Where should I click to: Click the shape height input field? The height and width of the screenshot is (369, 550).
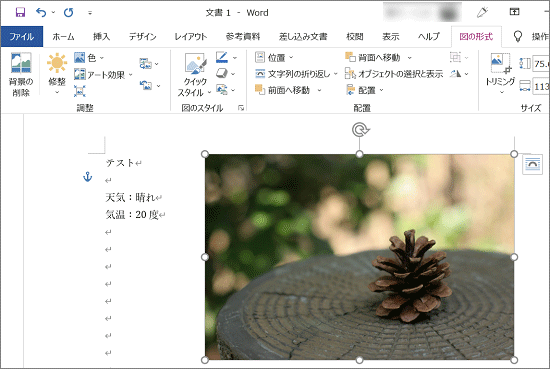[541, 64]
